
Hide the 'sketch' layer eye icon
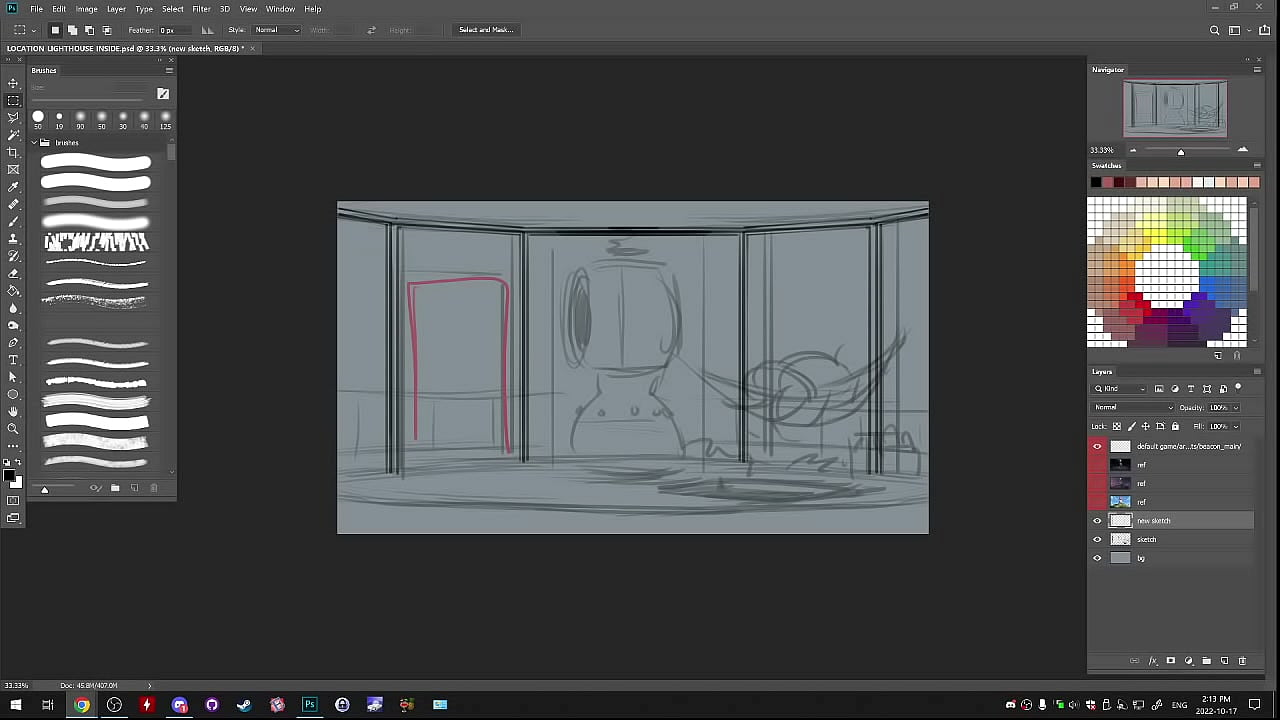point(1097,540)
